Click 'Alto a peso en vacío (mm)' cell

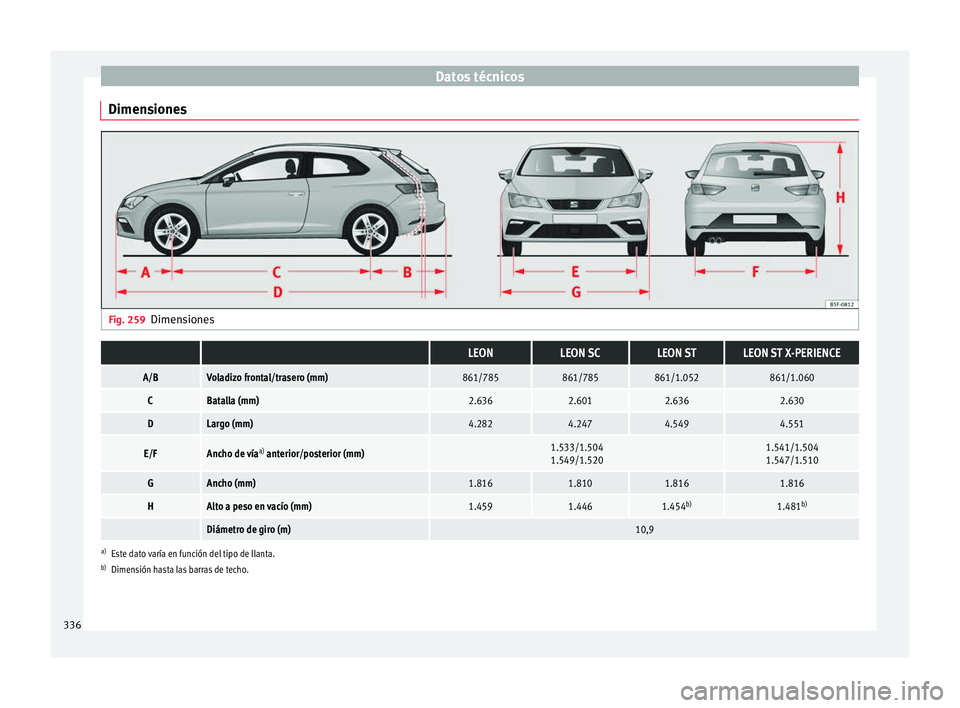[315, 507]
